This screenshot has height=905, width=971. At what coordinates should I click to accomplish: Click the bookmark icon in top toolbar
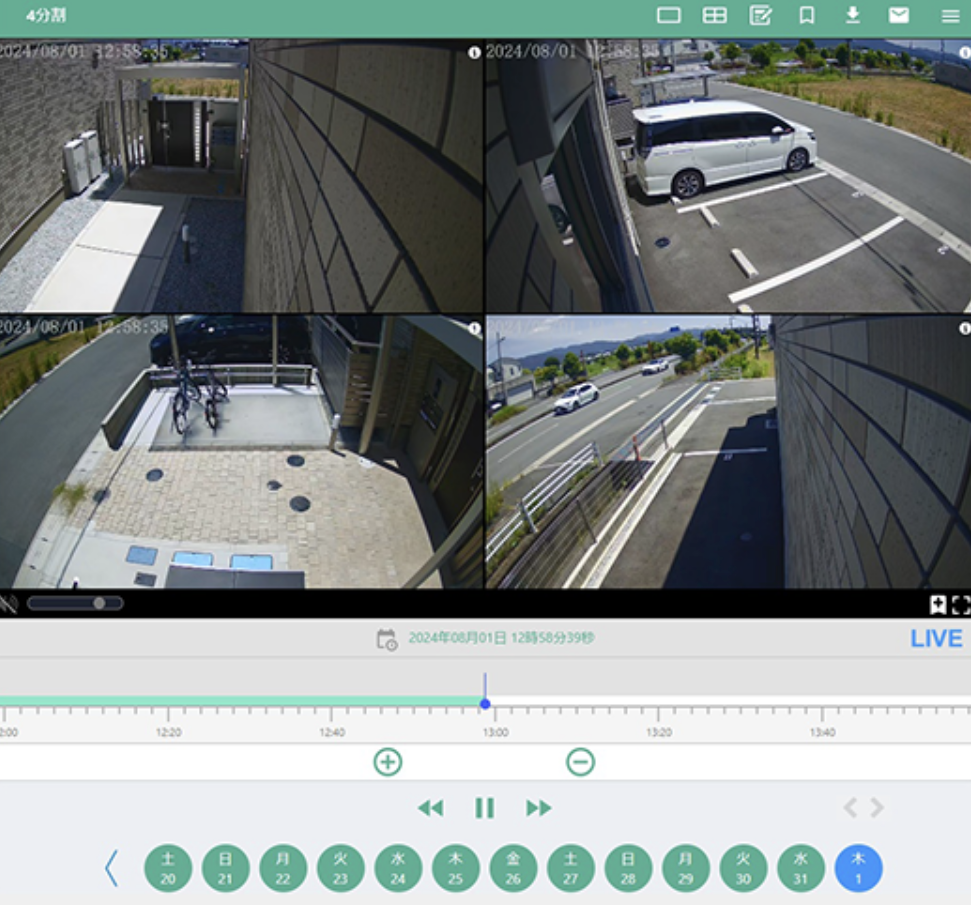click(x=806, y=15)
